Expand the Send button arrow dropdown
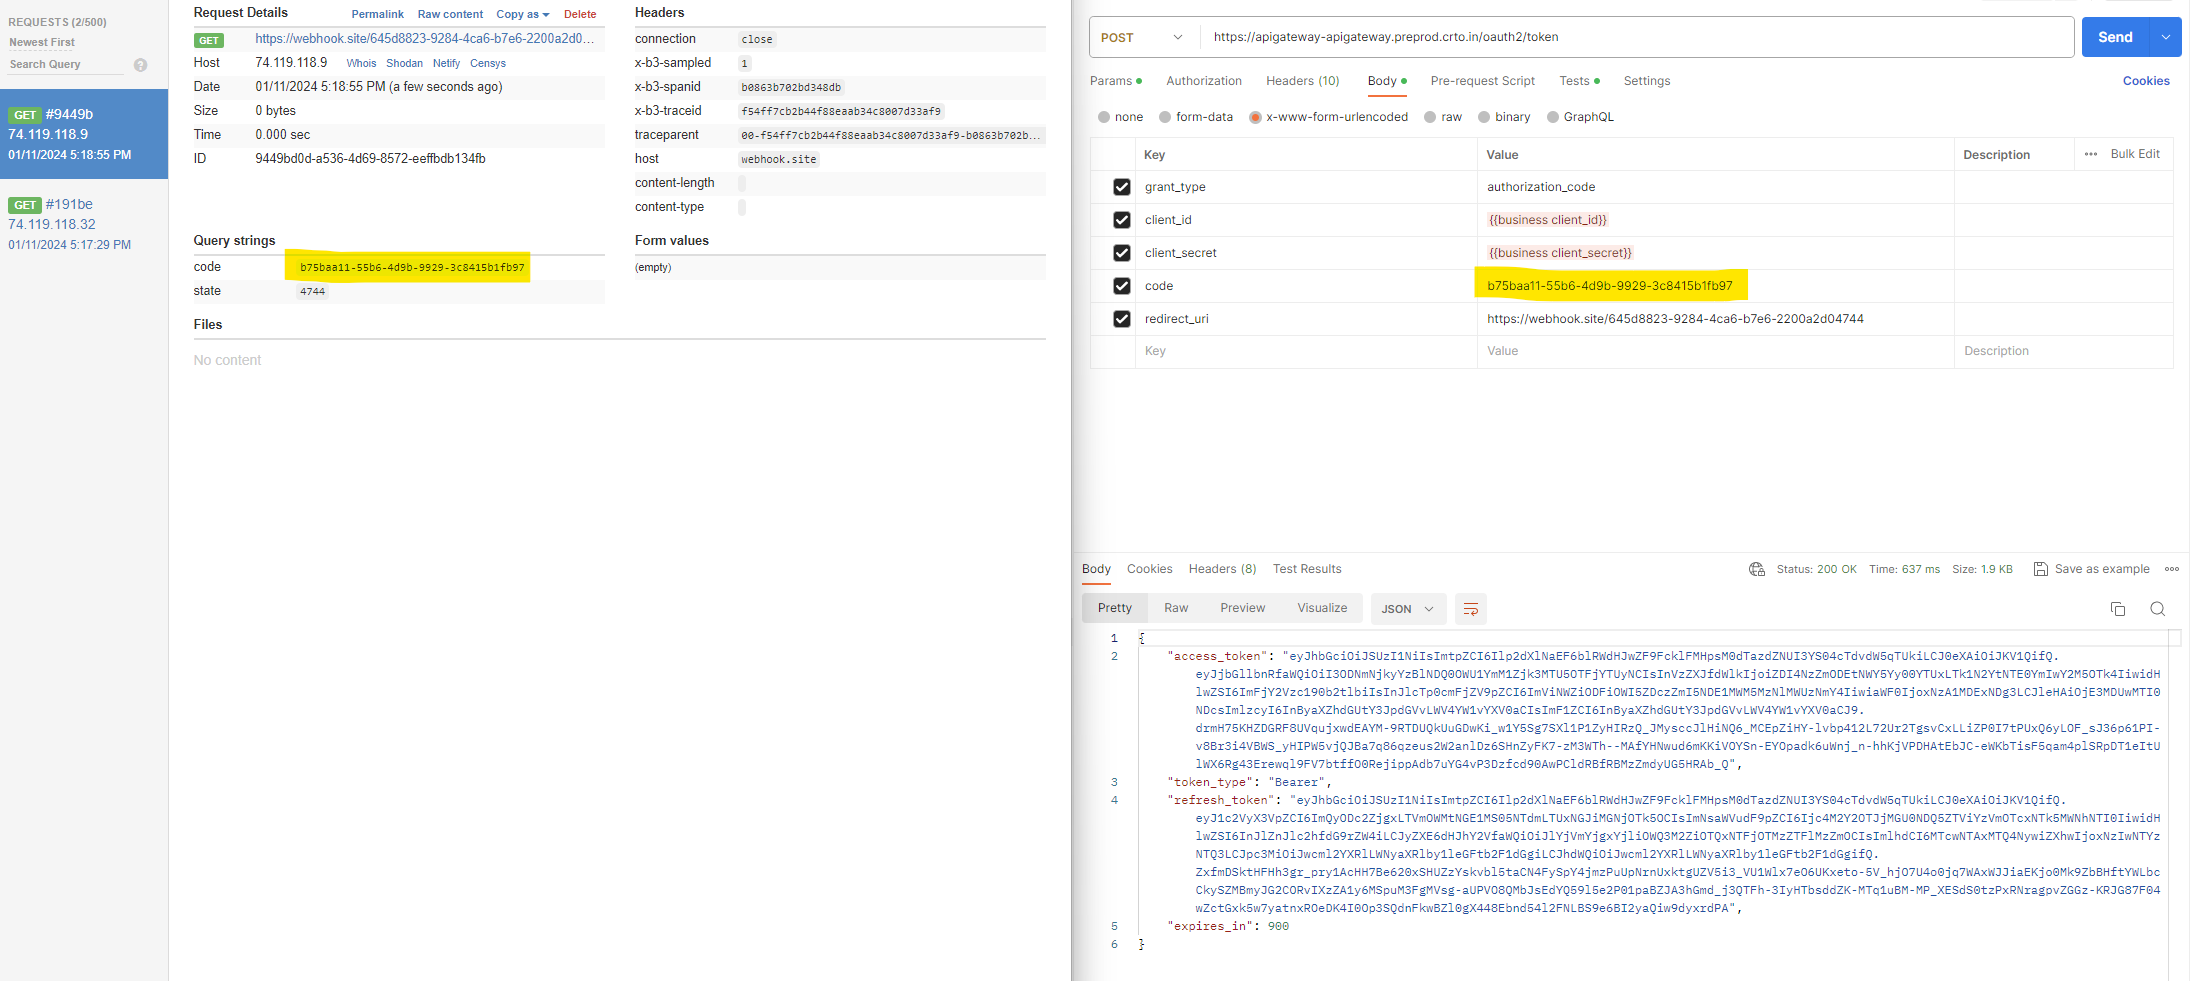 pos(2165,37)
